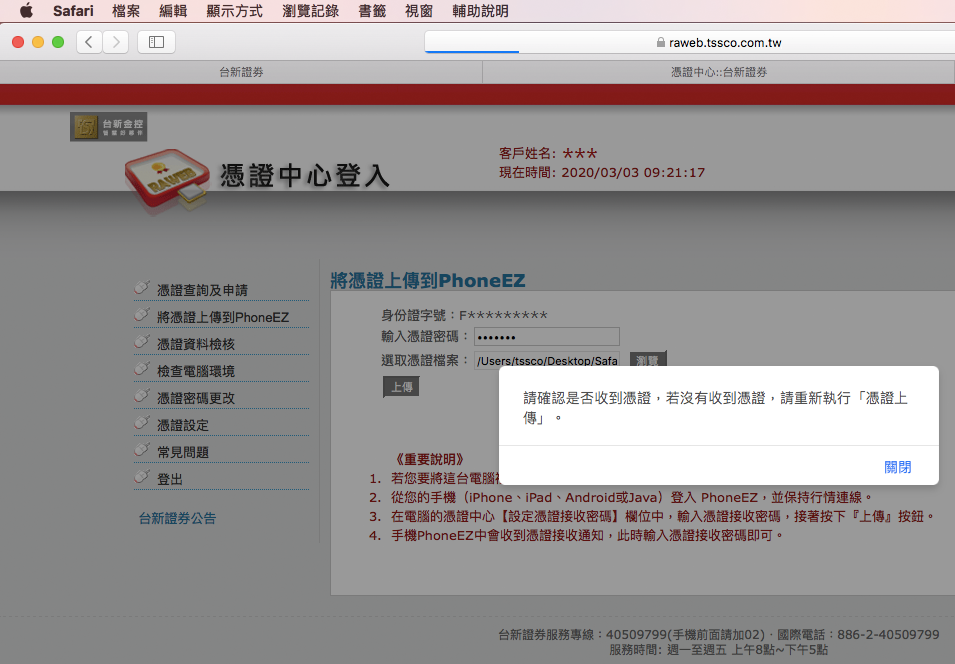Click the mouse icon beside 憑證設定

(142, 422)
